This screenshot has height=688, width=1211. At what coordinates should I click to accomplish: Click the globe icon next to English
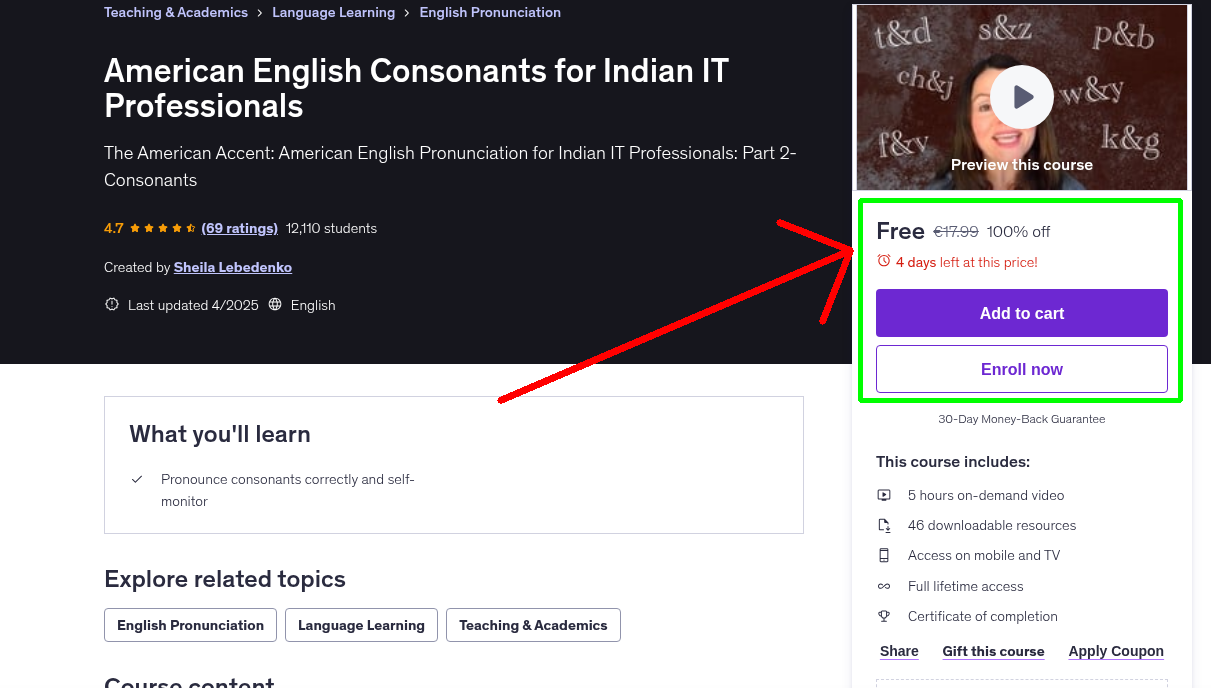click(275, 304)
